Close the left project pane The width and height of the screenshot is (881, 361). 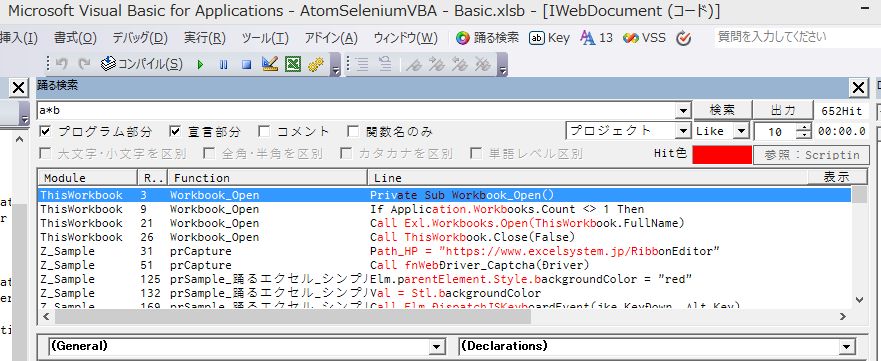(19, 87)
